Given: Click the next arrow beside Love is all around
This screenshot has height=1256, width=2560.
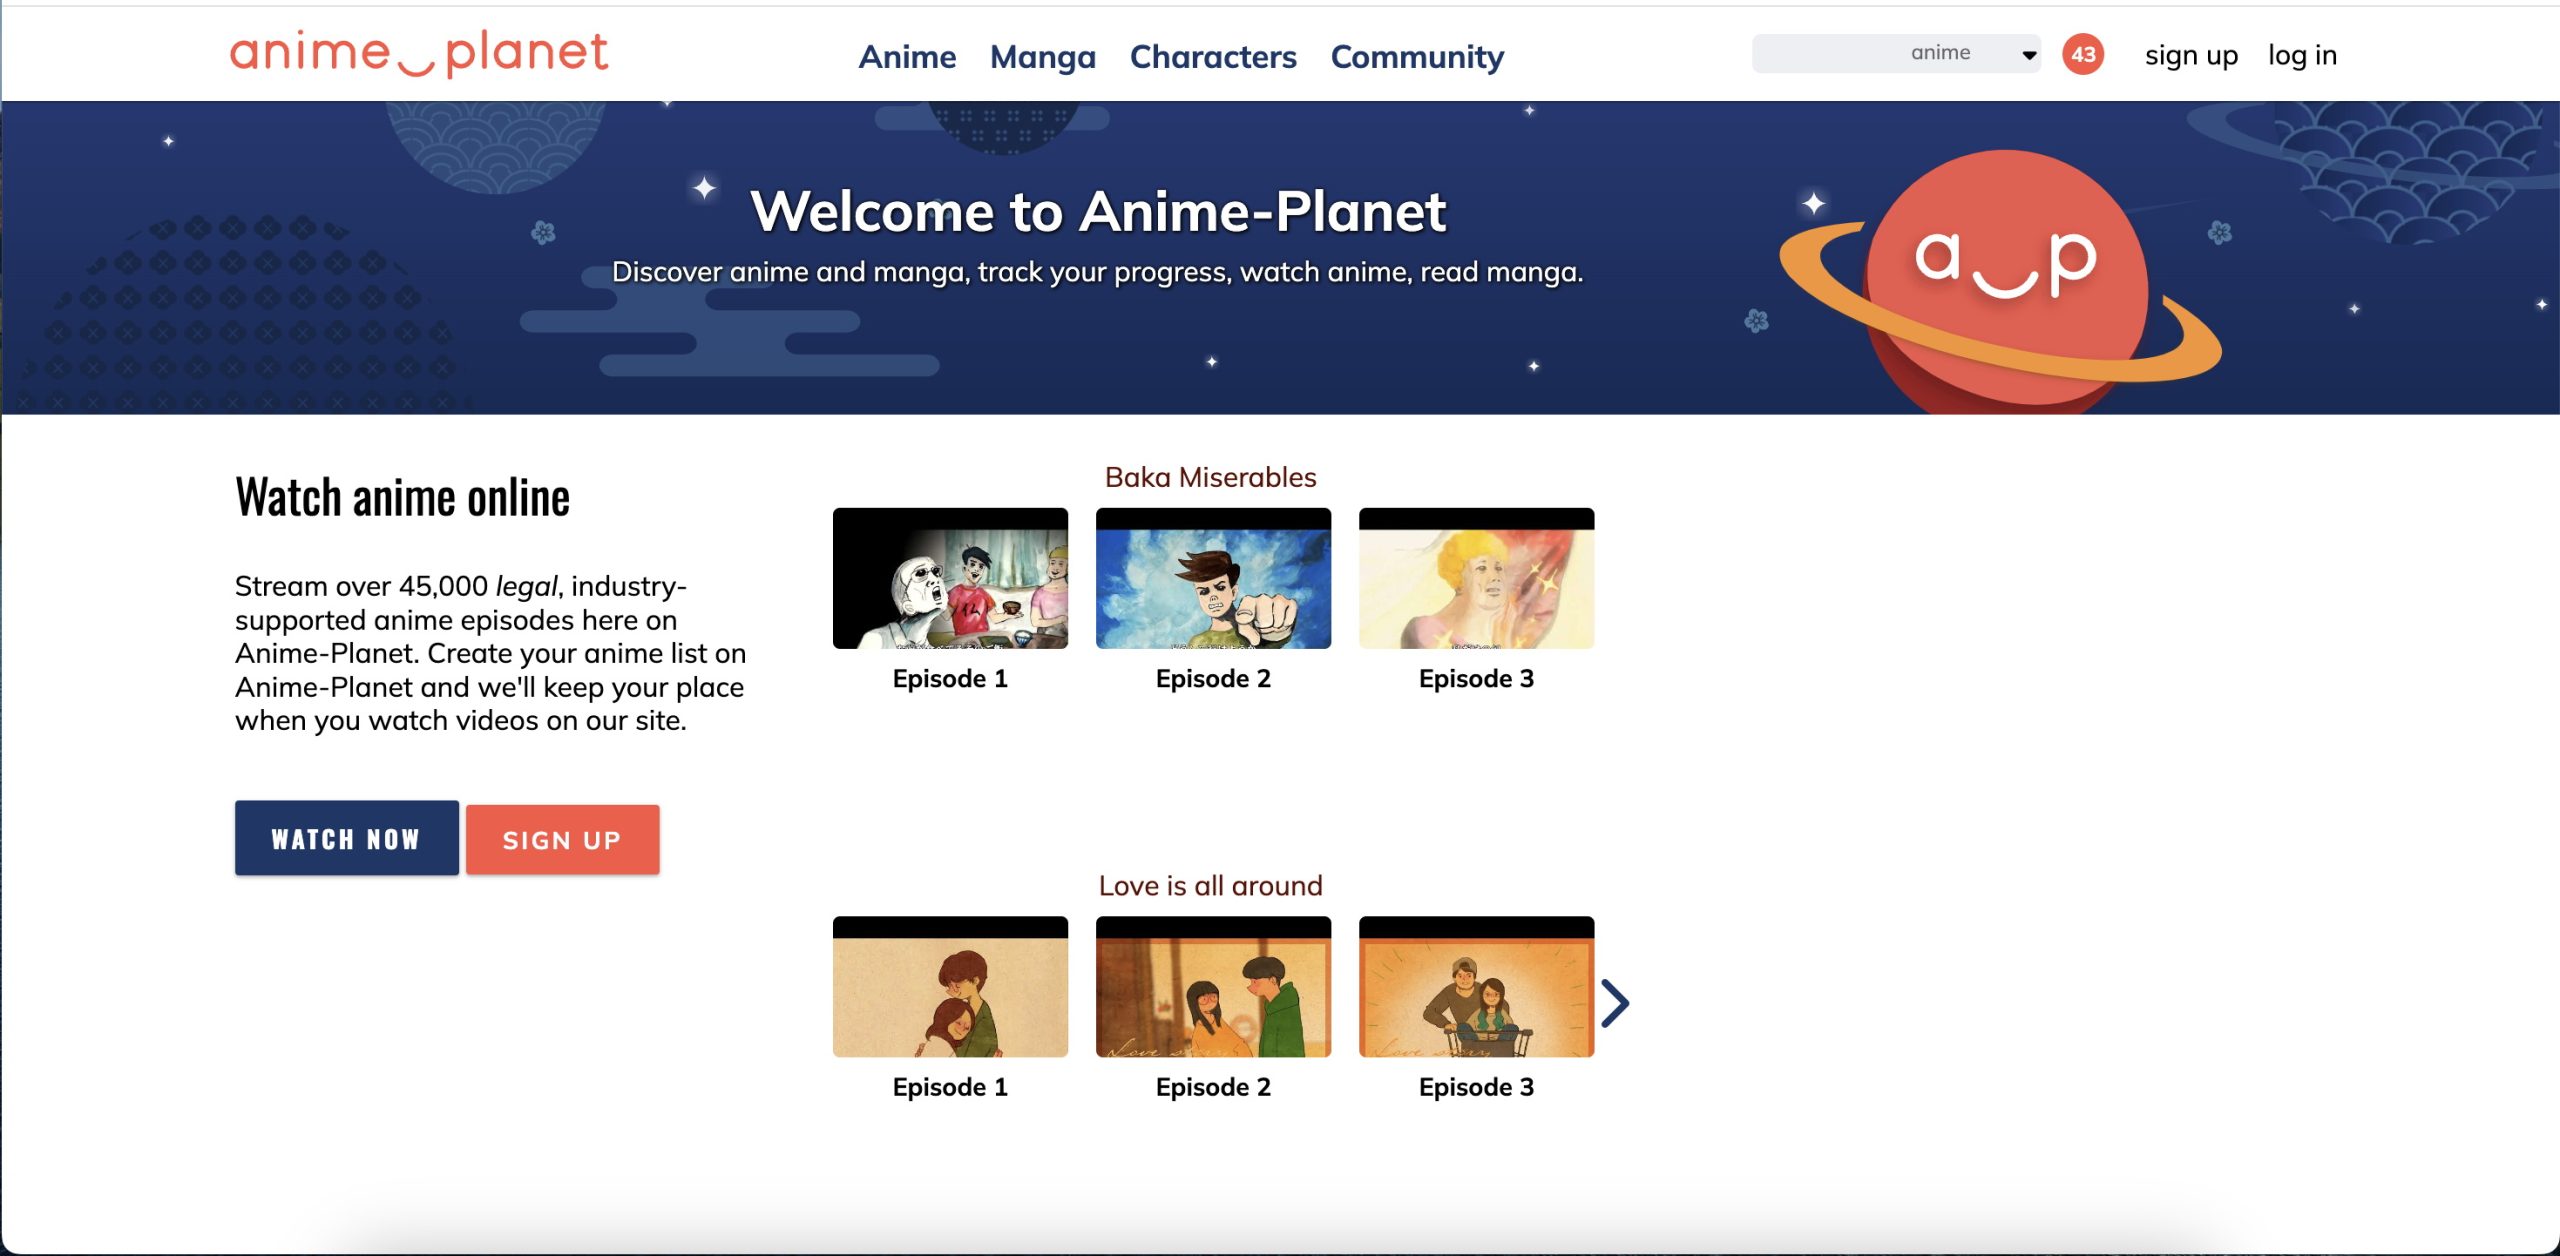Looking at the screenshot, I should pyautogui.click(x=1615, y=1003).
